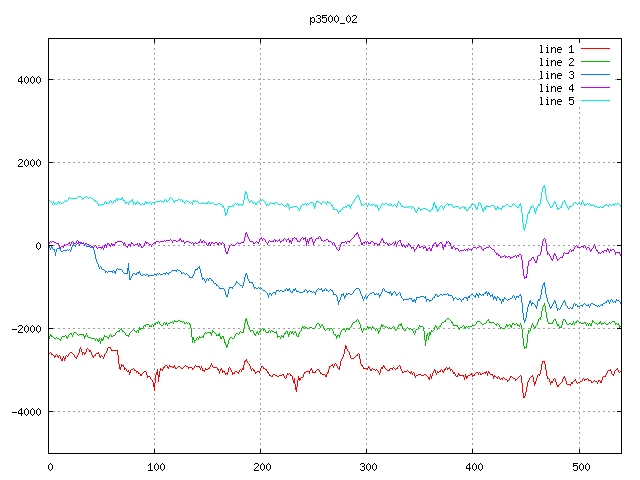640x480 pixels.
Task: Click the blue line 3 legend sample
Action: click(x=595, y=75)
